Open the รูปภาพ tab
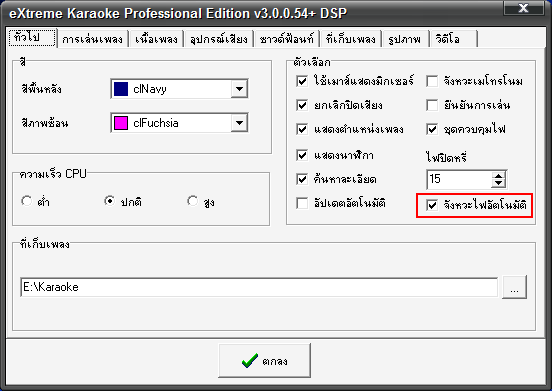This screenshot has width=552, height=391. click(x=405, y=39)
